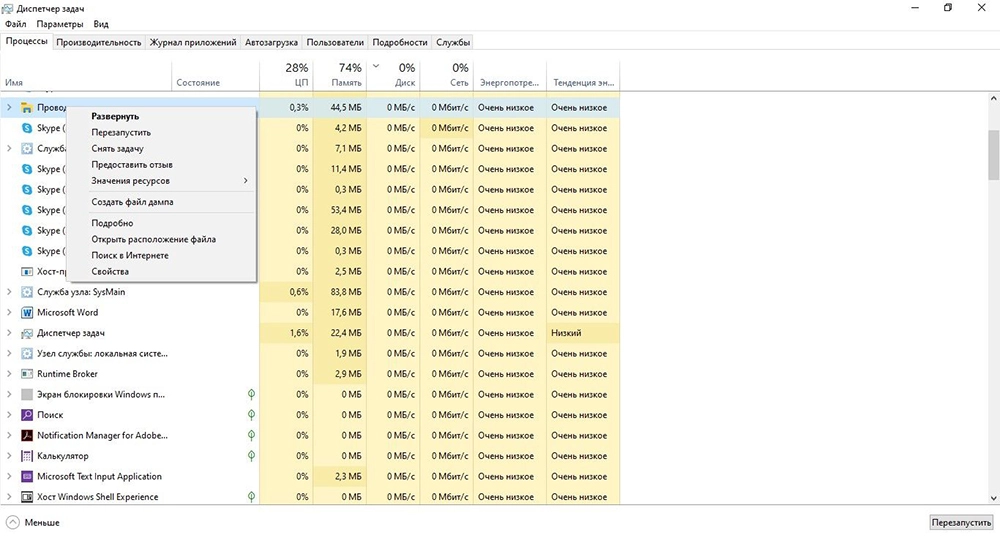The width and height of the screenshot is (1000, 538).
Task: Click the Notification Manager for Adobe icon
Action: click(x=27, y=436)
